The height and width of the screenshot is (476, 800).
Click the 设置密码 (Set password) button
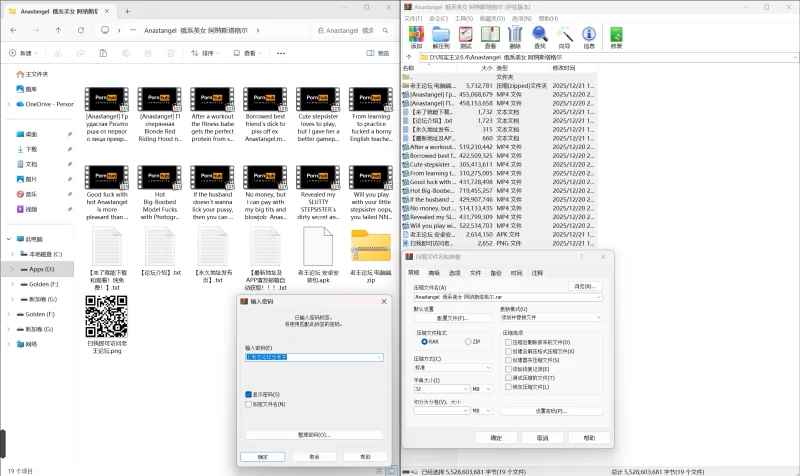pos(550,410)
